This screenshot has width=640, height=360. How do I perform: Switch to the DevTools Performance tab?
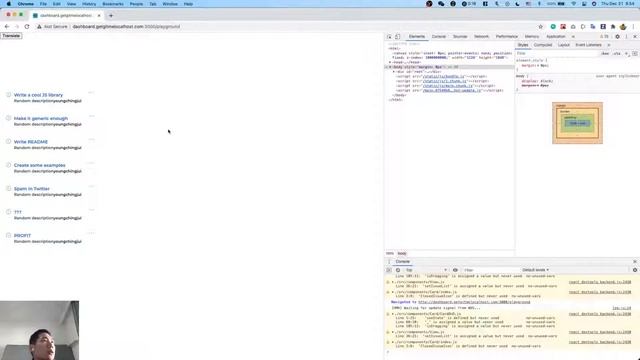507,37
